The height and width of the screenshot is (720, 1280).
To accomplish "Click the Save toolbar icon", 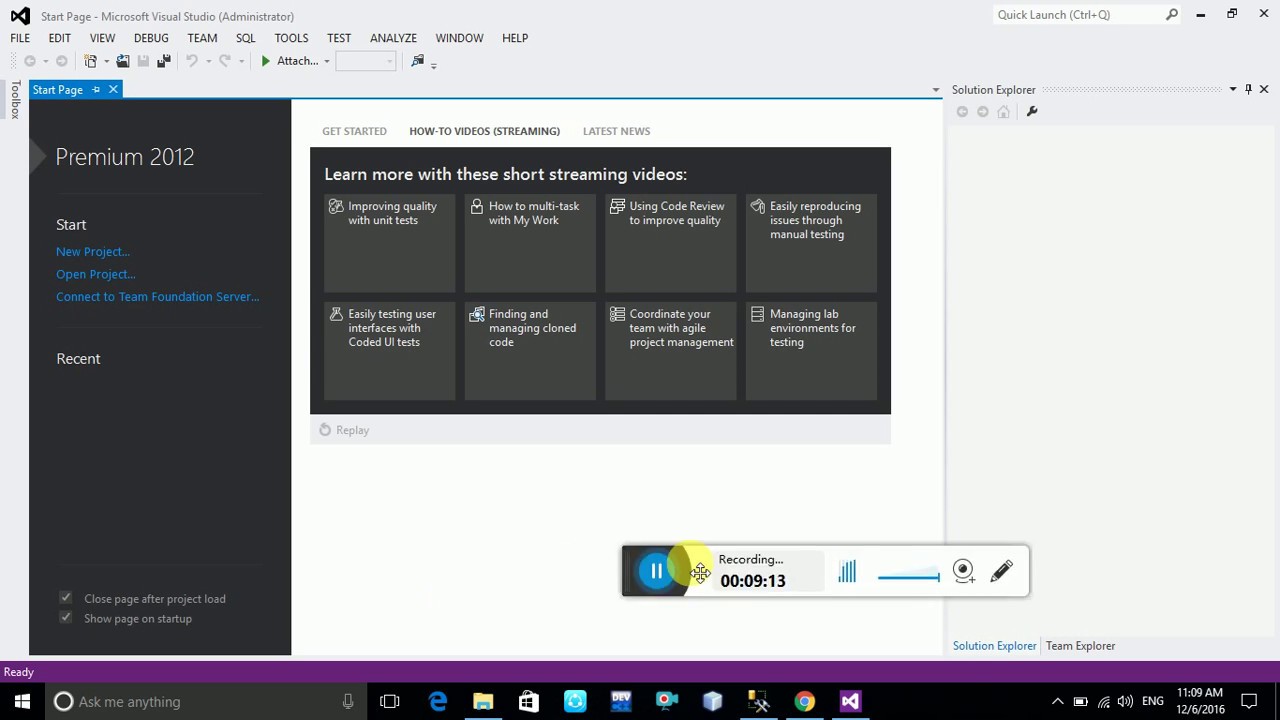I will (x=143, y=61).
